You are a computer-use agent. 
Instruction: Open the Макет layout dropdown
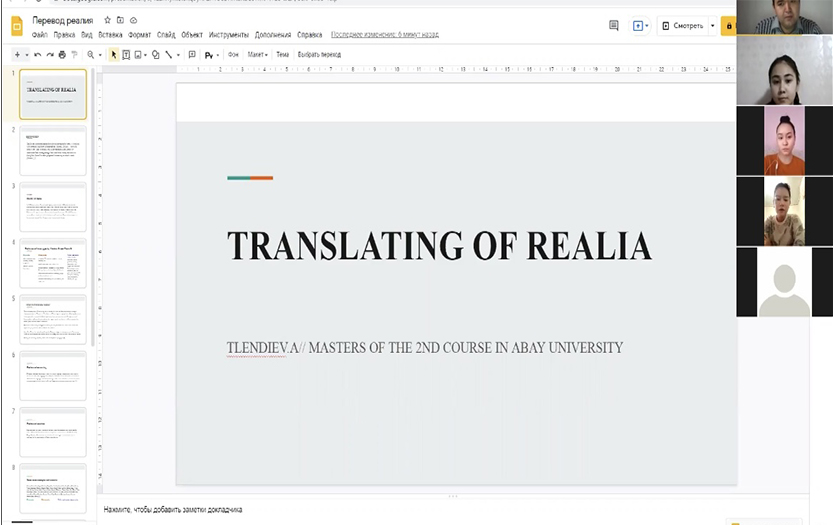[258, 55]
